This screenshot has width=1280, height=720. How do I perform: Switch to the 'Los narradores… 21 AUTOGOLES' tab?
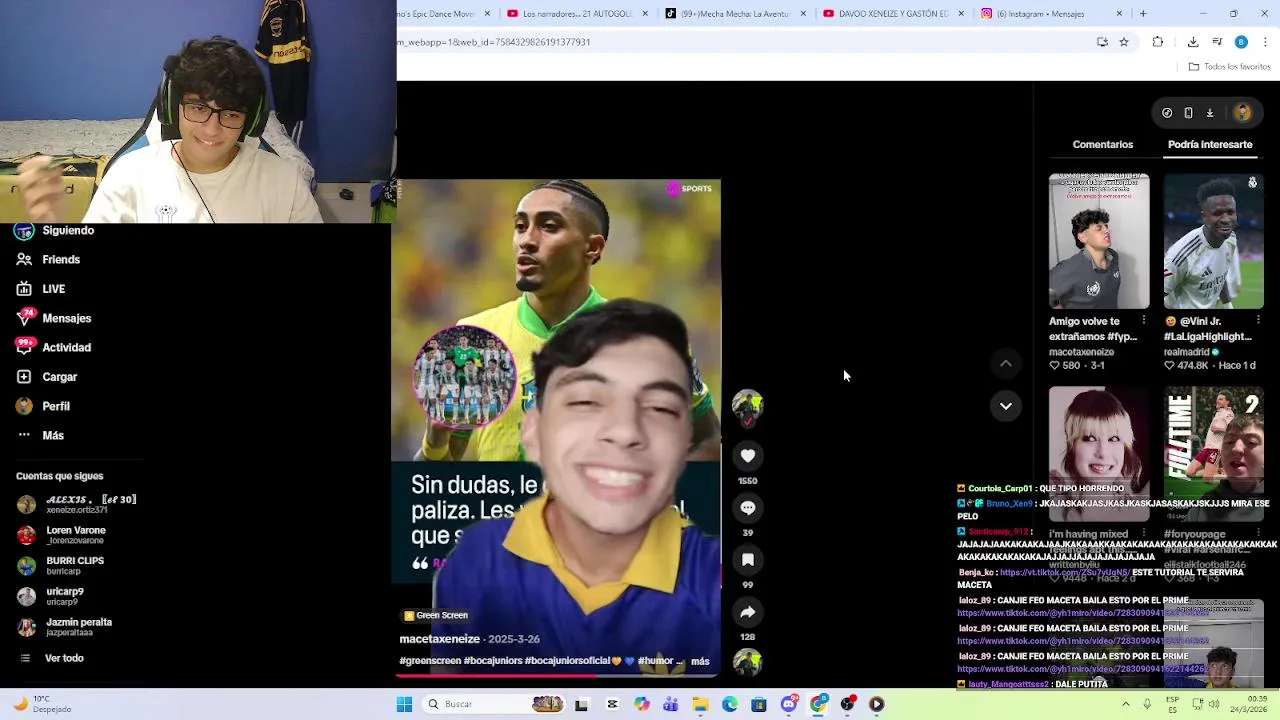[572, 14]
